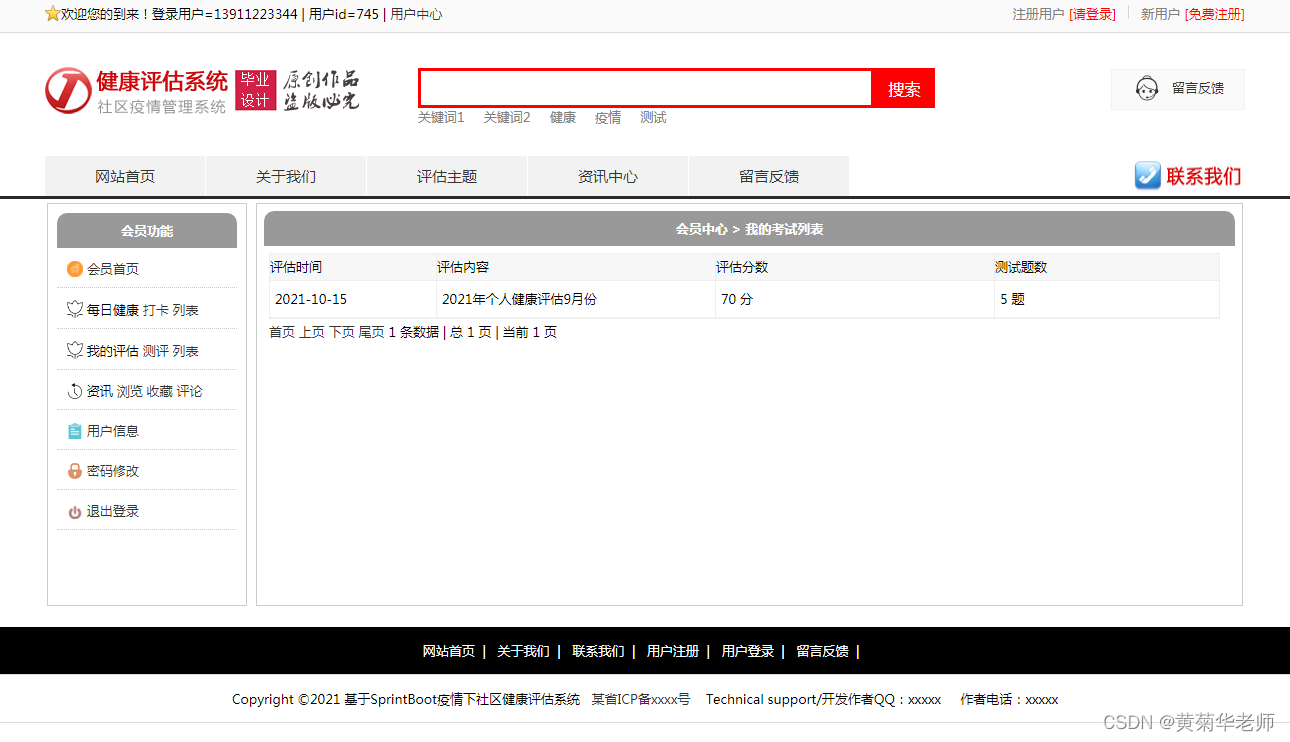Click the 会员功能 sidebar header
The width and height of the screenshot is (1290, 742).
[x=147, y=230]
